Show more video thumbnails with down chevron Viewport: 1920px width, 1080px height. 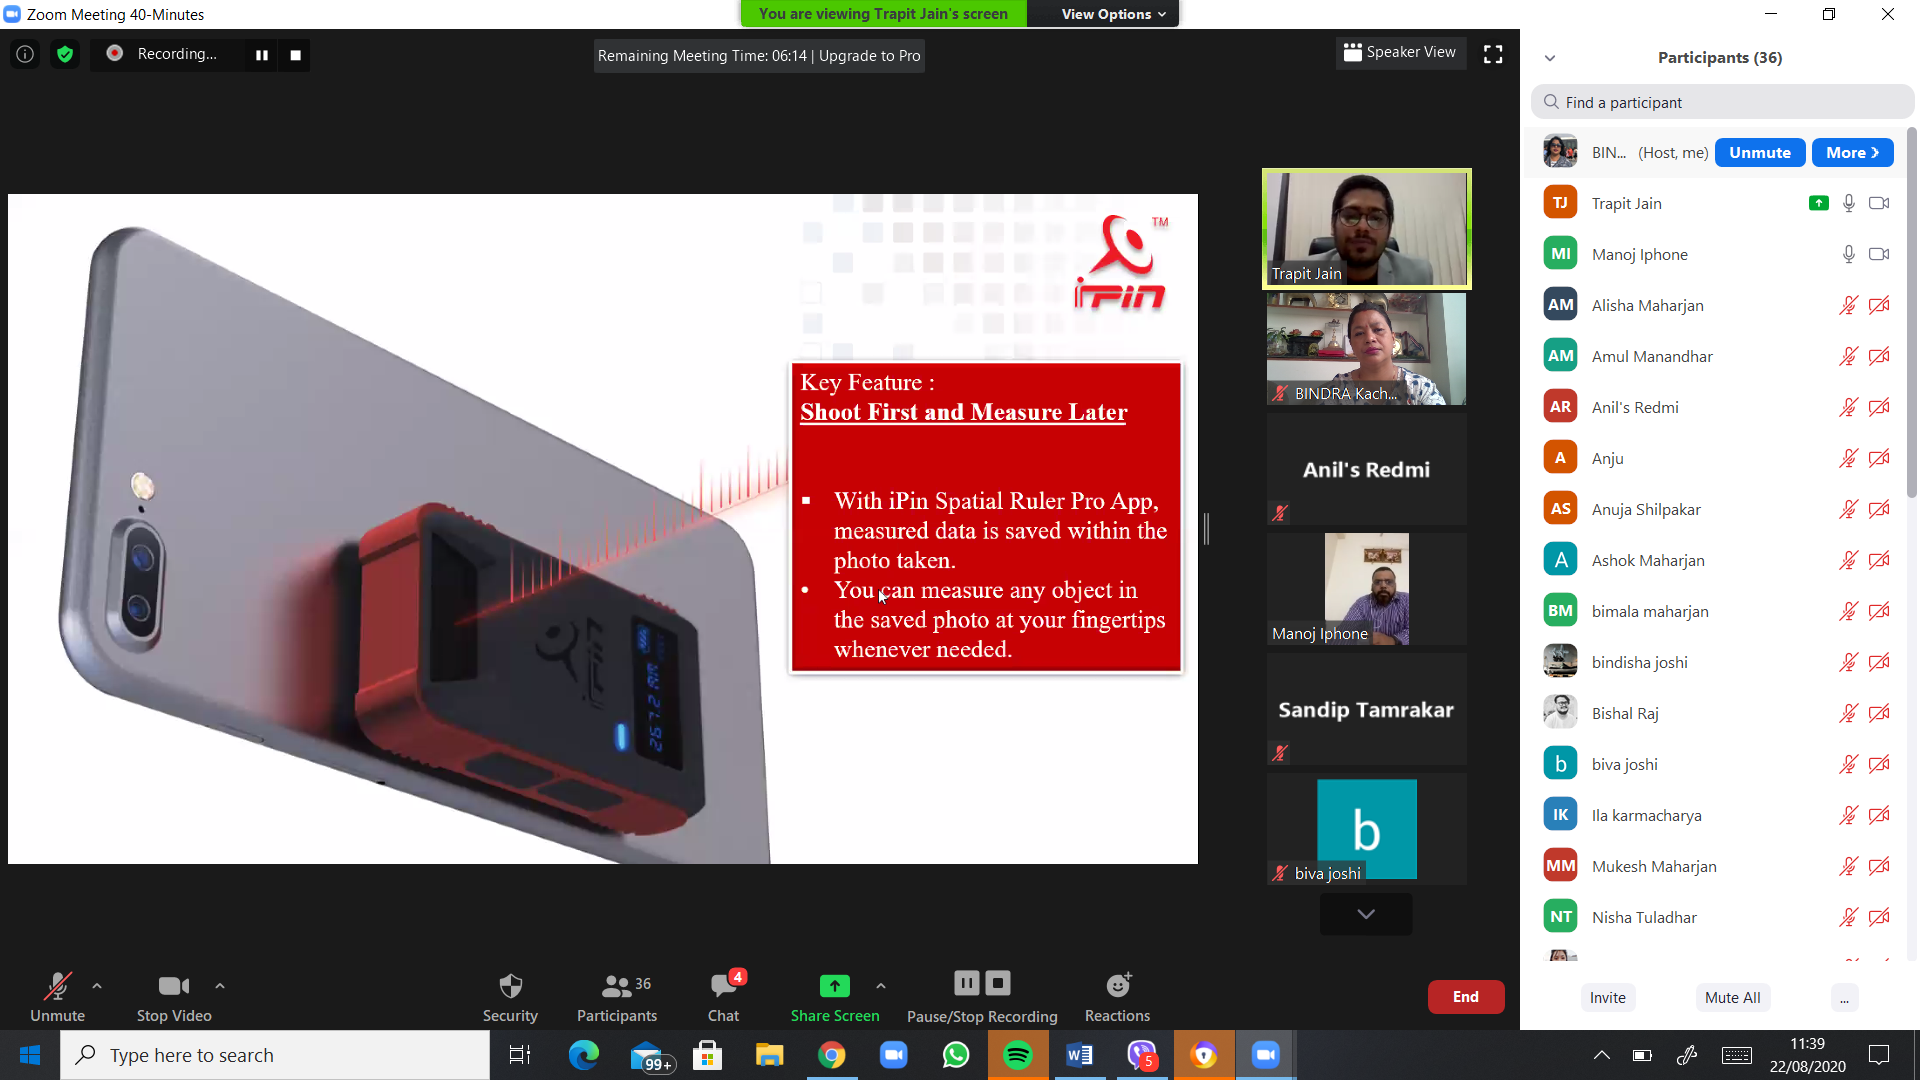(1366, 914)
